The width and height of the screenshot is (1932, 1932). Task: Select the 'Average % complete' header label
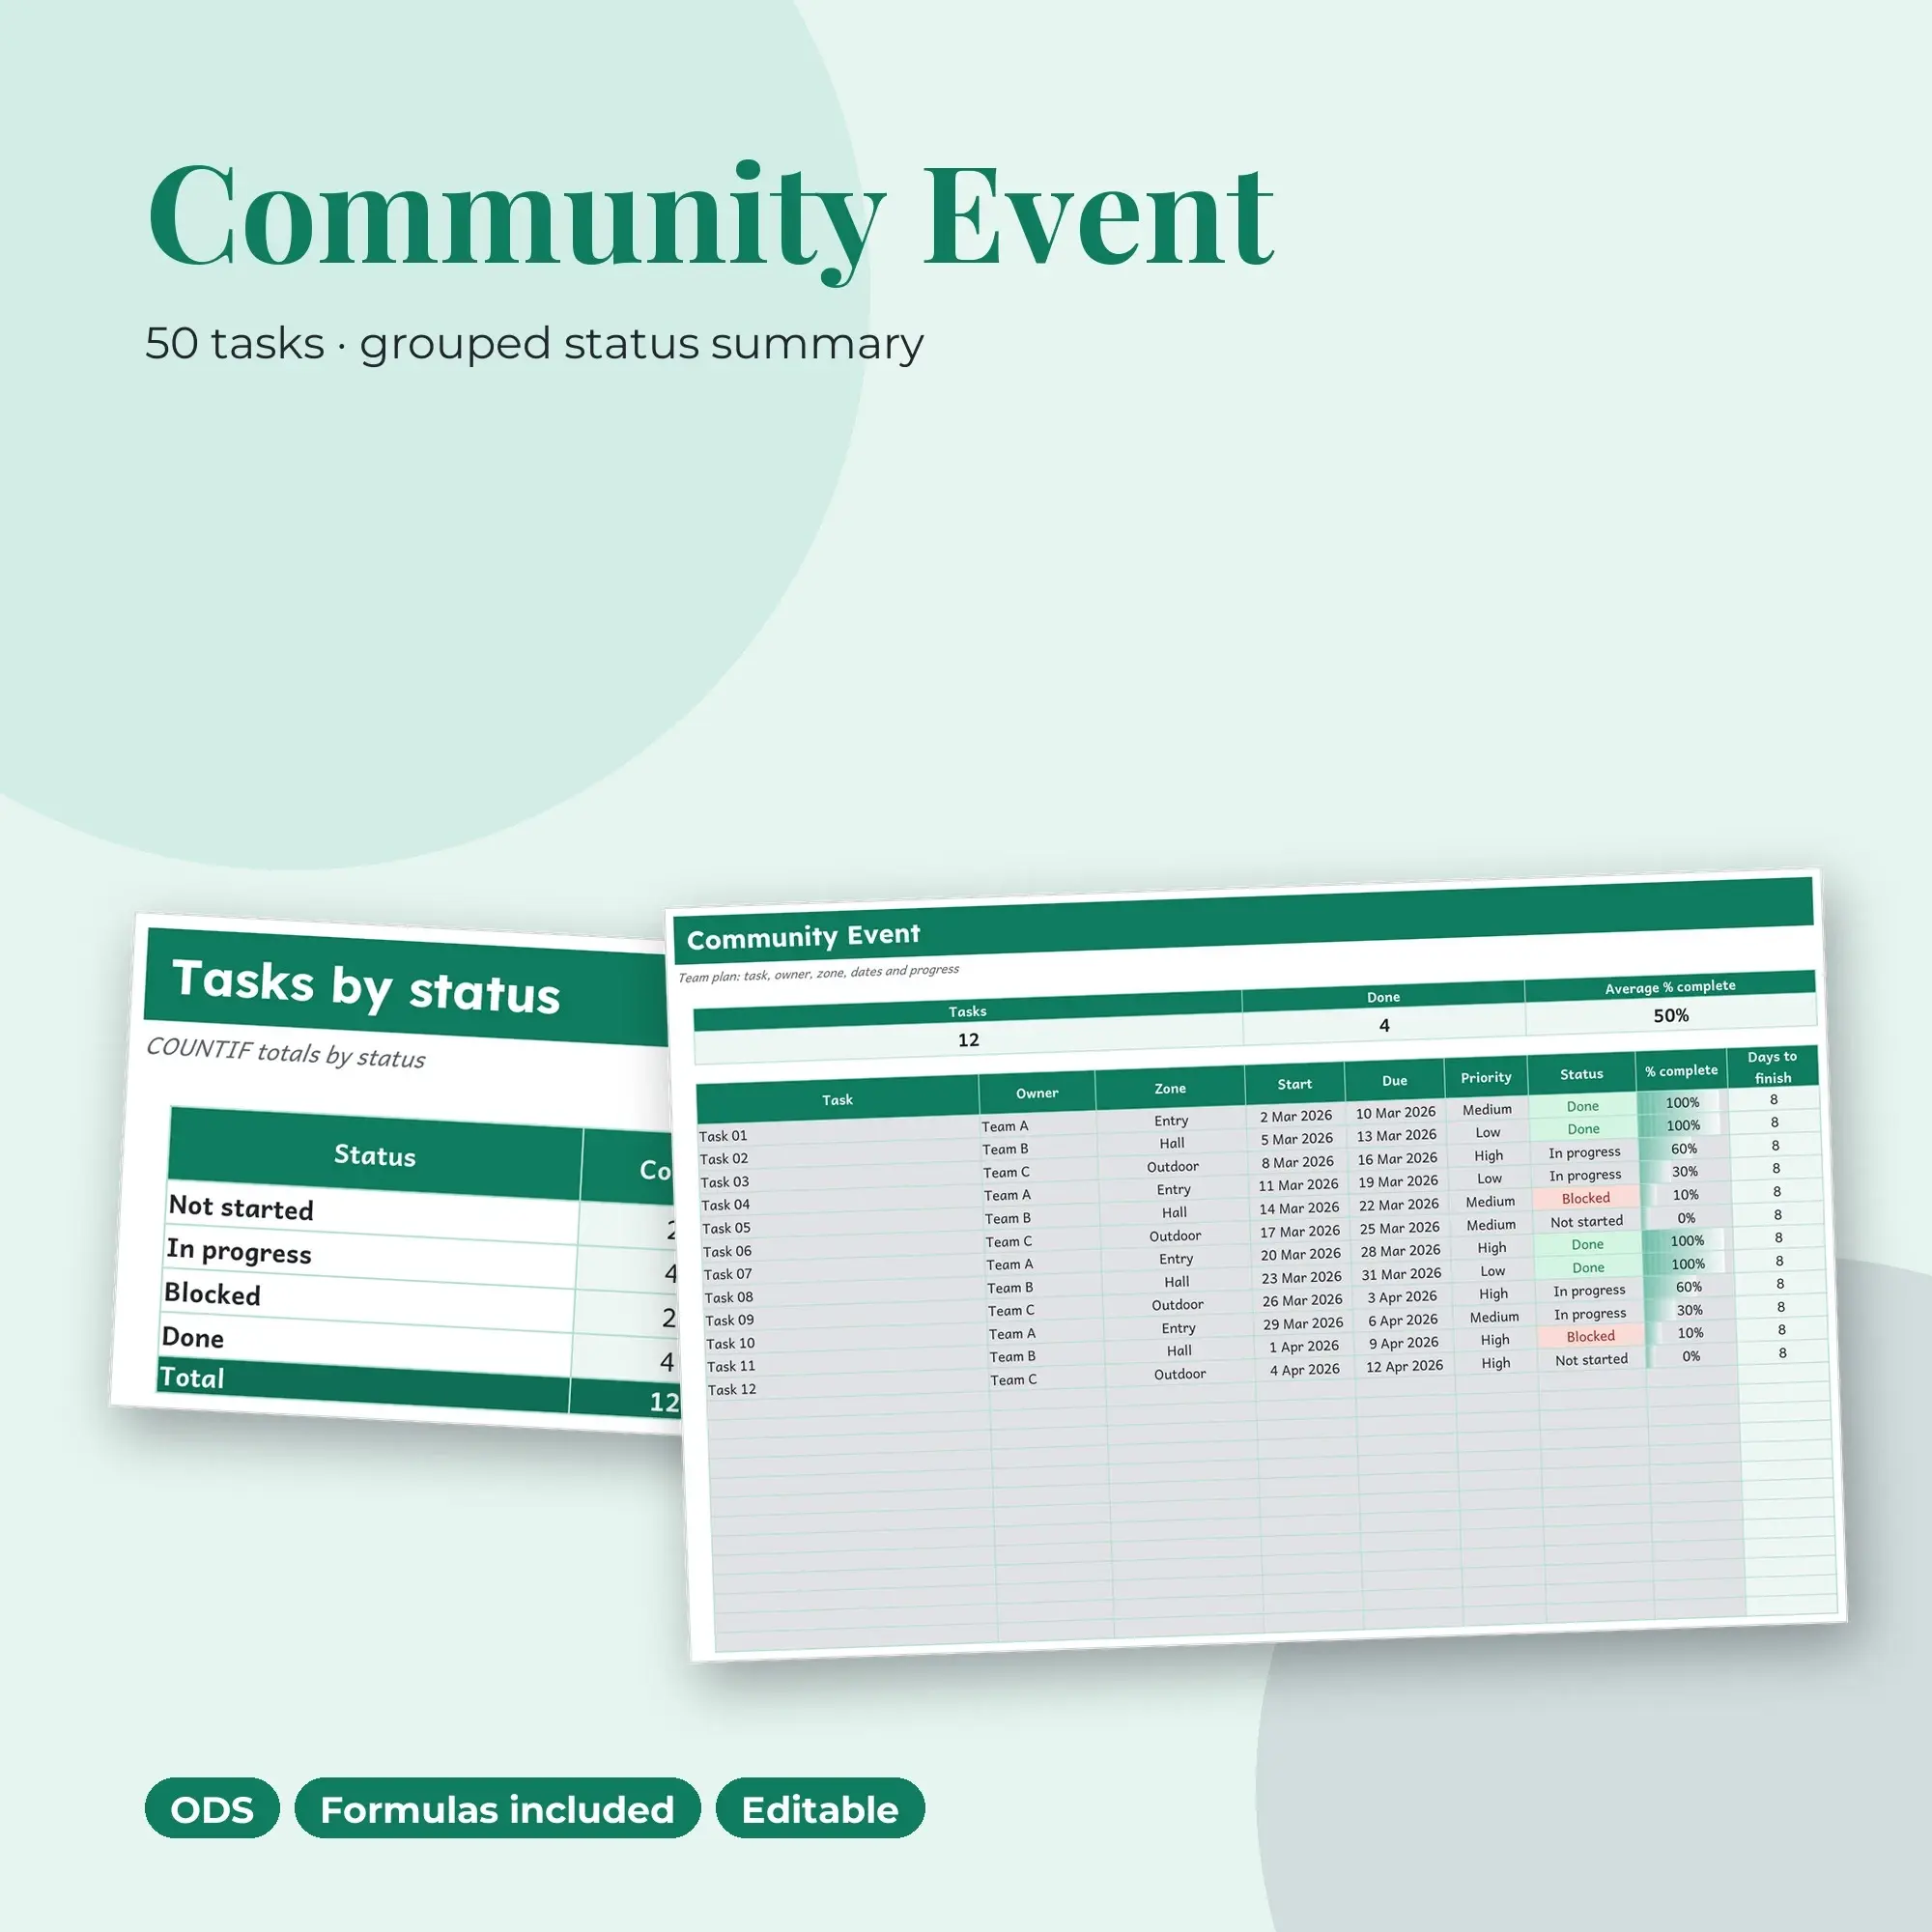[x=1670, y=987]
